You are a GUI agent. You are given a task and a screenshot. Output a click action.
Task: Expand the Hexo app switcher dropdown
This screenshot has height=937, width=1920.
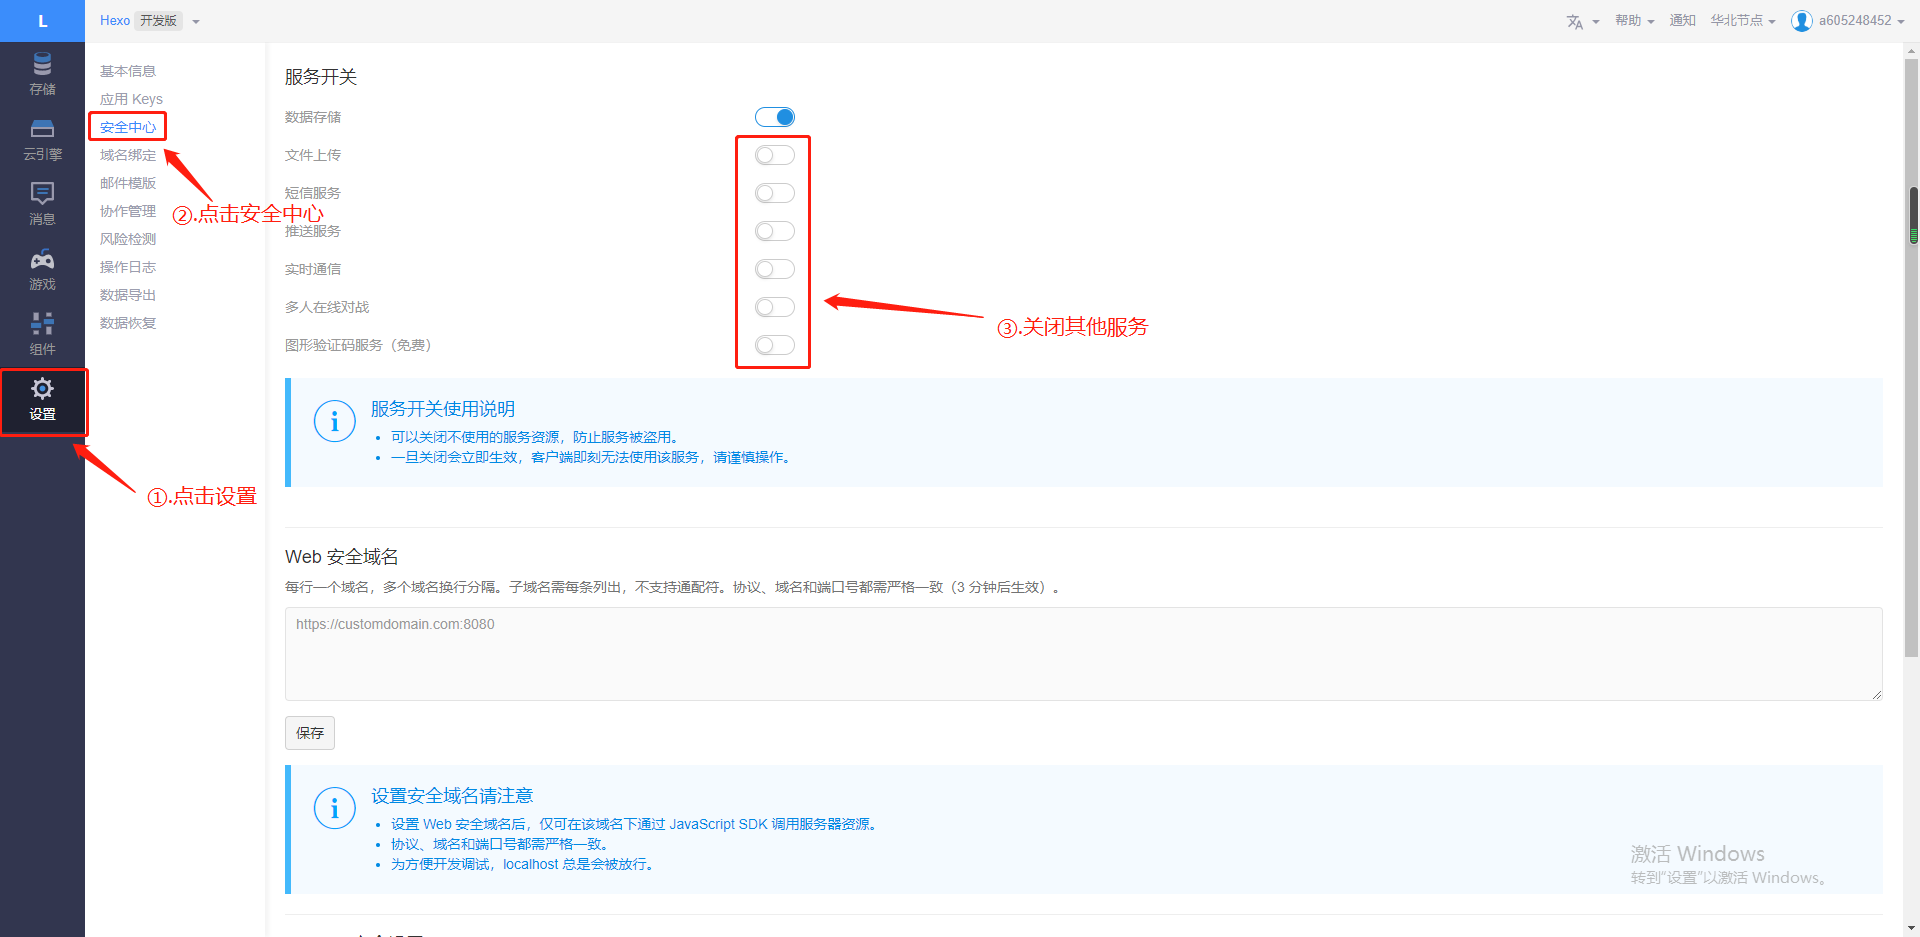[x=196, y=21]
